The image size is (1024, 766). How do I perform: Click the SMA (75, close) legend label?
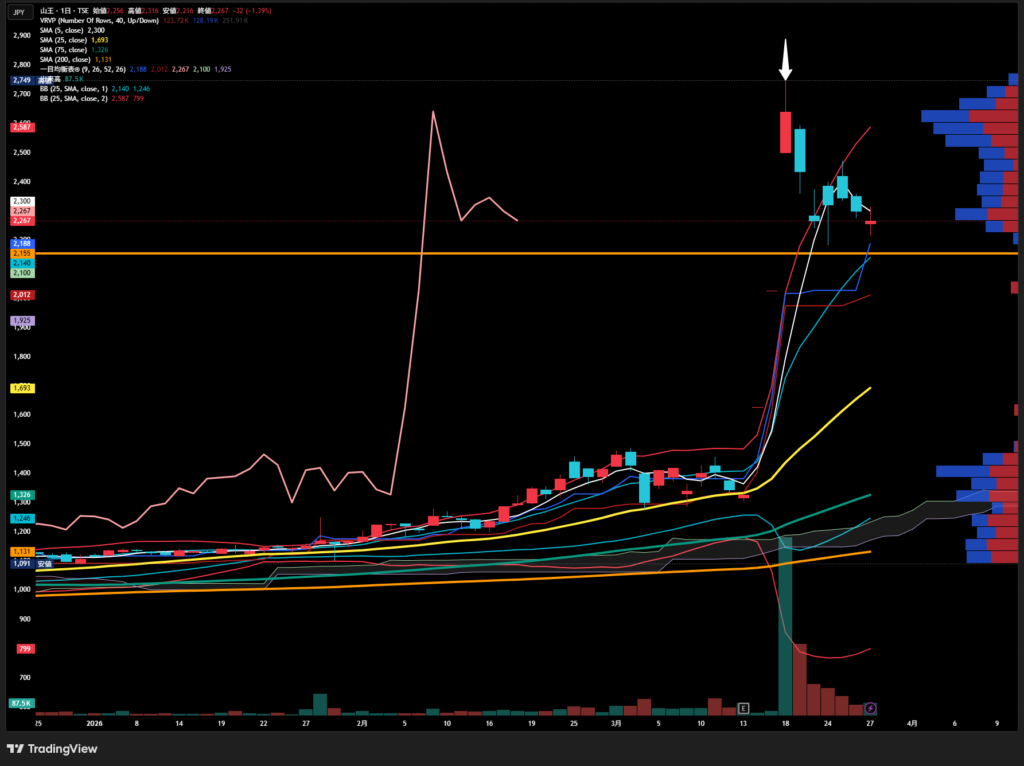pos(65,50)
